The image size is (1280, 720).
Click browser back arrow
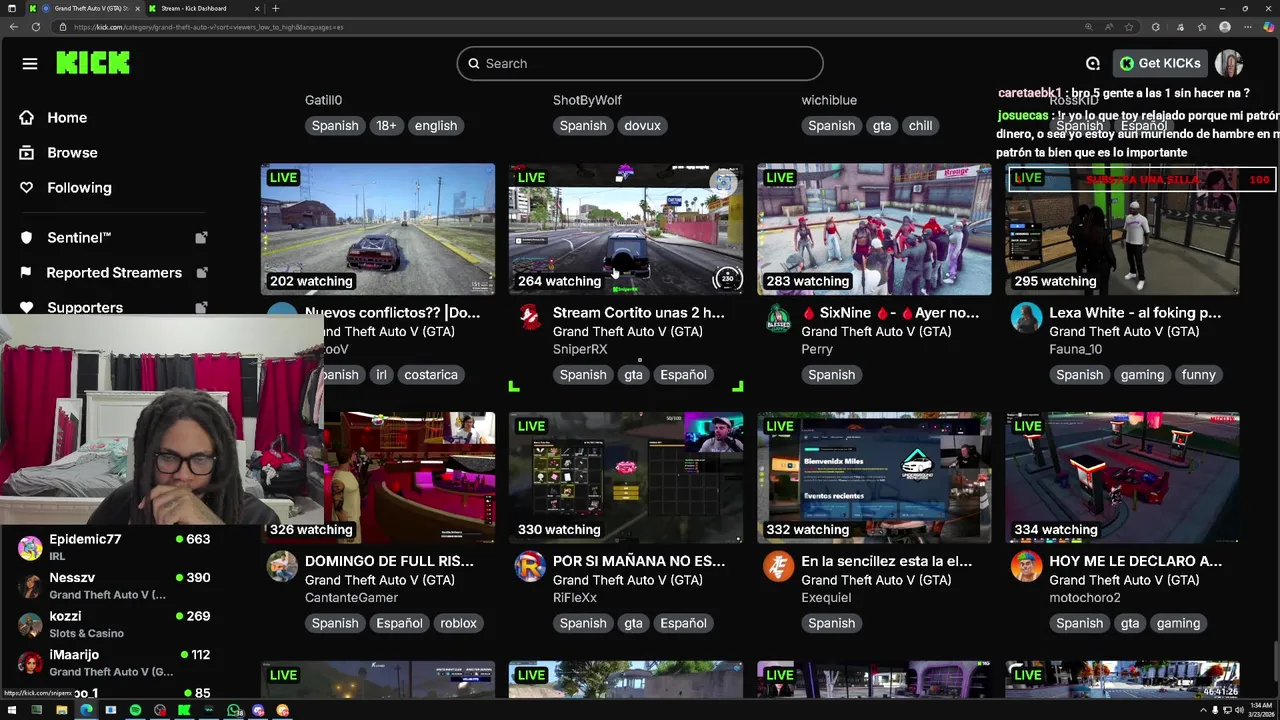click(13, 27)
